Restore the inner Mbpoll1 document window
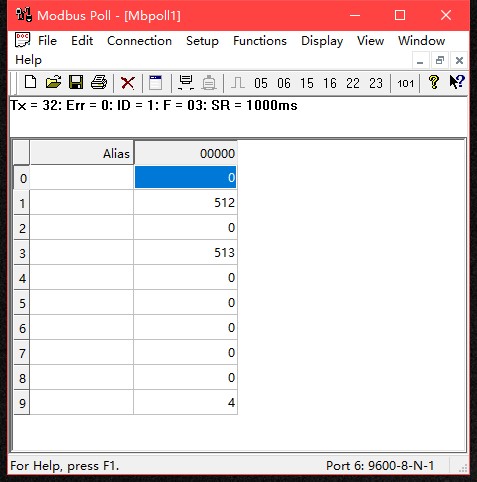 [440, 61]
